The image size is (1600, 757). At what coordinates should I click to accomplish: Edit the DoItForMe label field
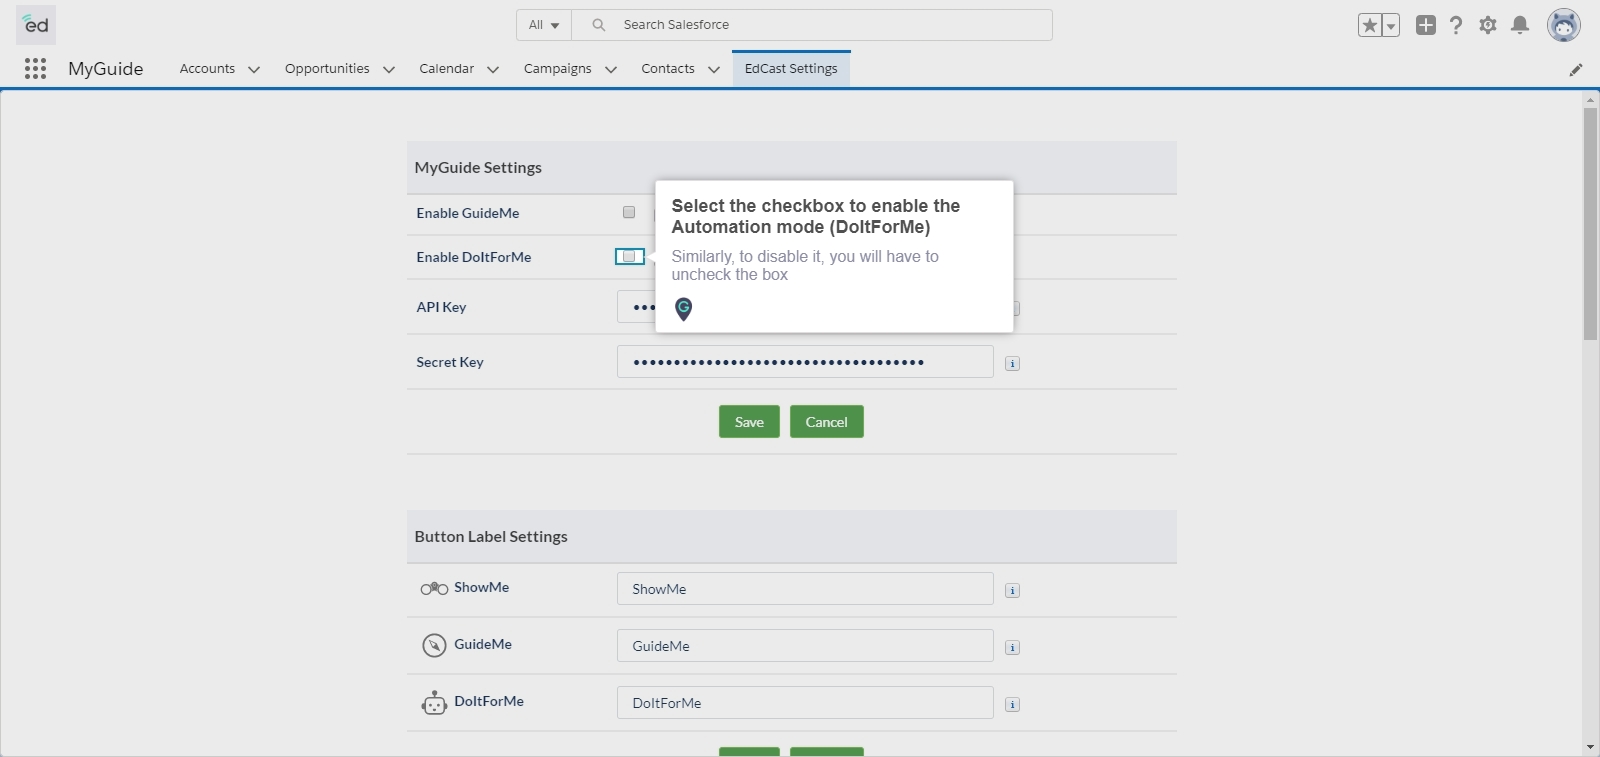pos(805,703)
